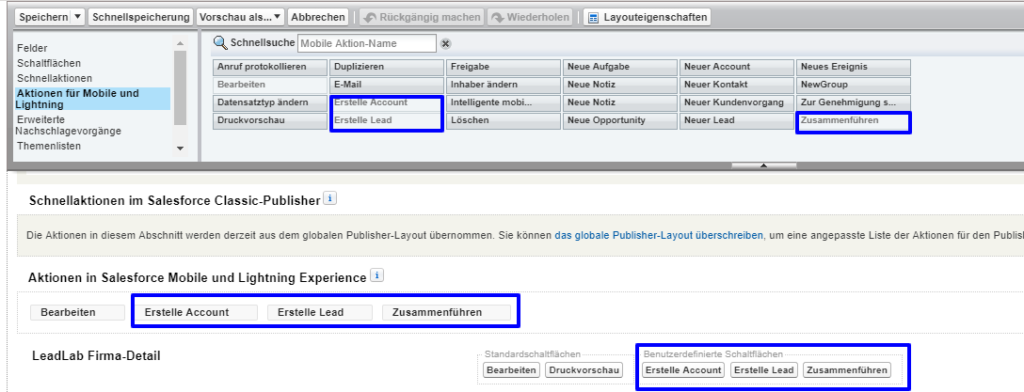Click Bearbeiten in Mobile und Lightning actions section
The height and width of the screenshot is (392, 1024).
(x=77, y=312)
